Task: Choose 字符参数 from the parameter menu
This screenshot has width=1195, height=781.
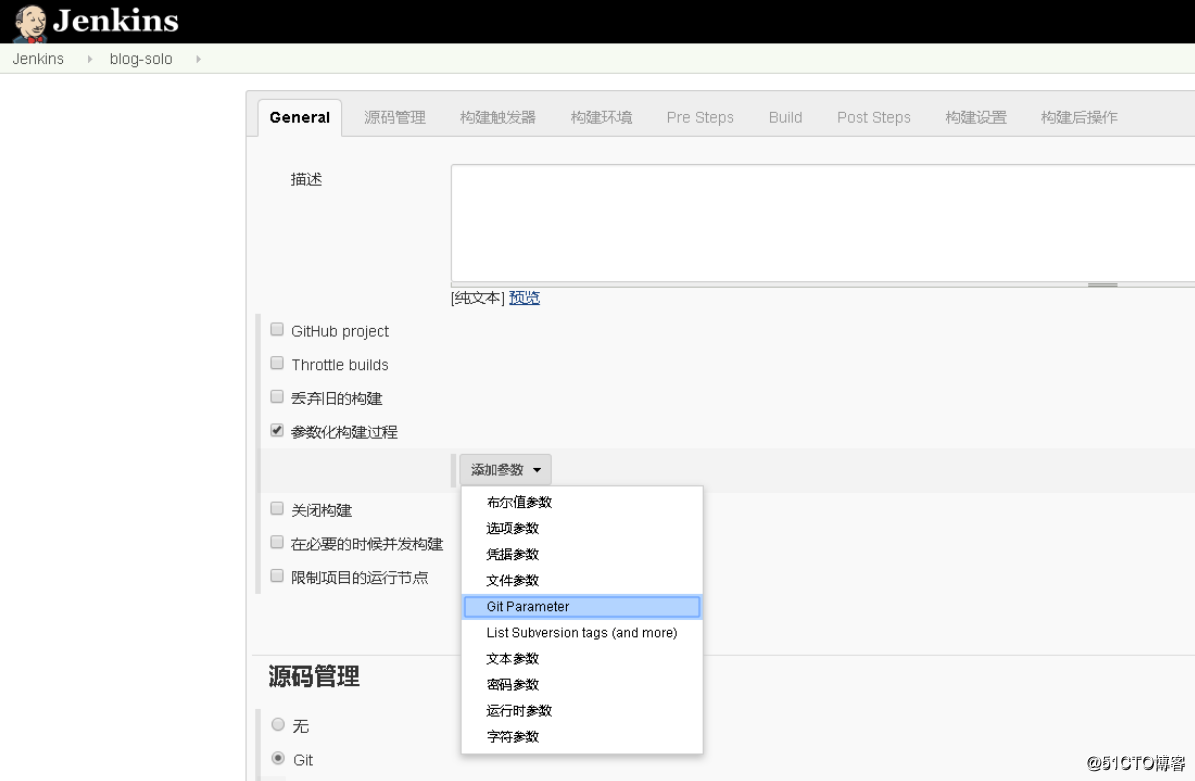Action: (581, 736)
